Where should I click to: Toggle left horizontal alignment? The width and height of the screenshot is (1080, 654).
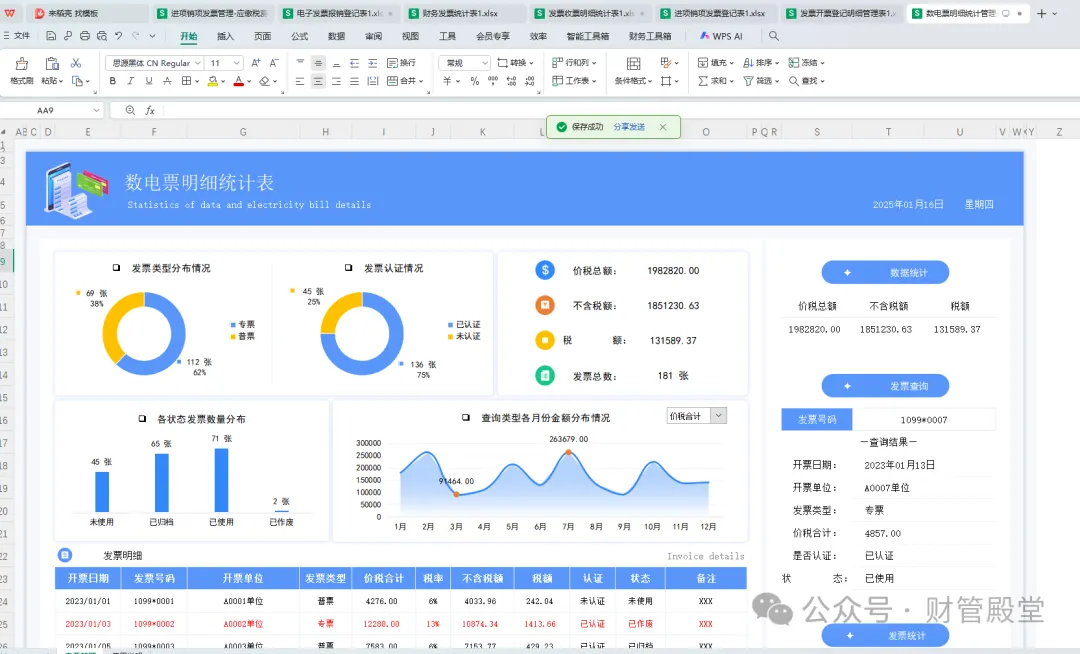(x=300, y=81)
